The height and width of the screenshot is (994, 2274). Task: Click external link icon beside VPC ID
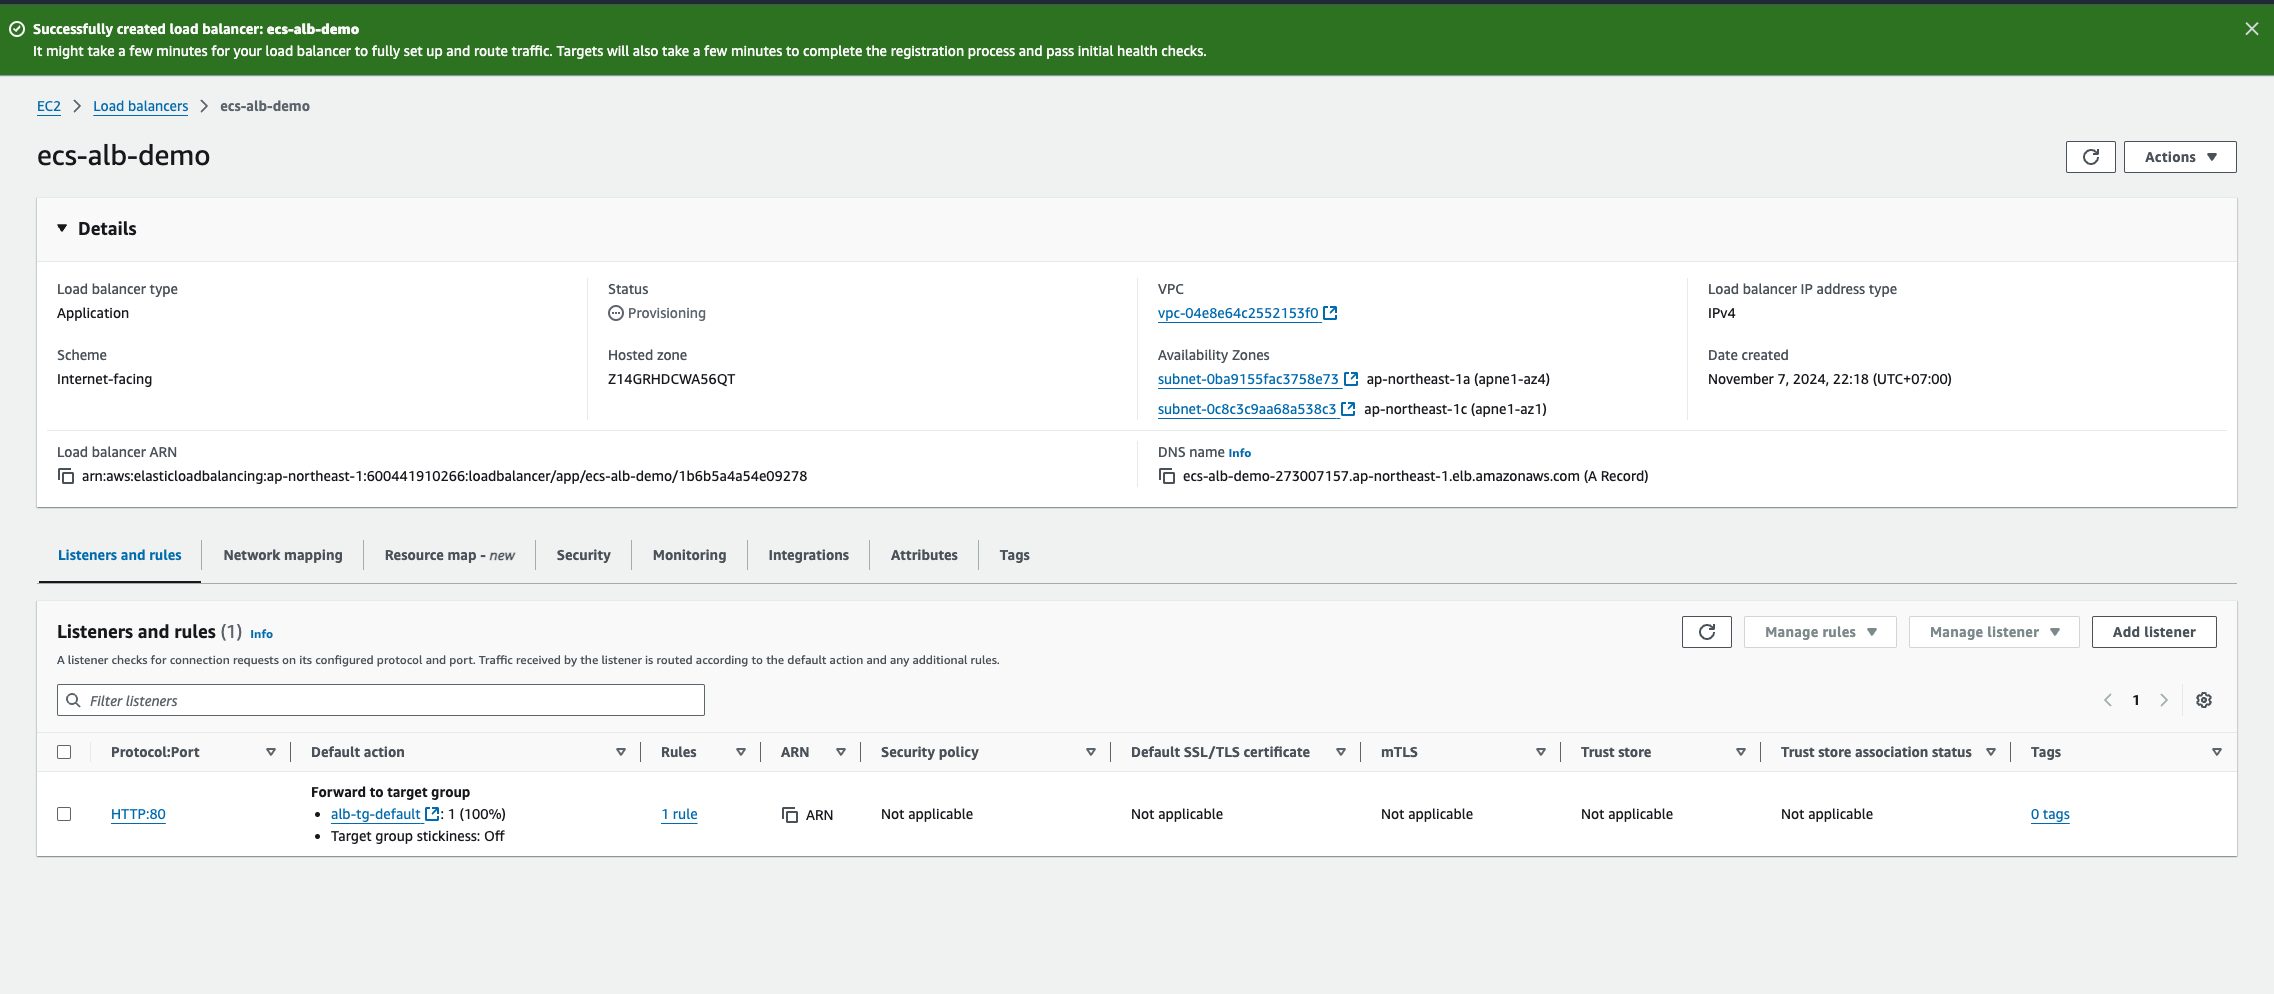1330,313
